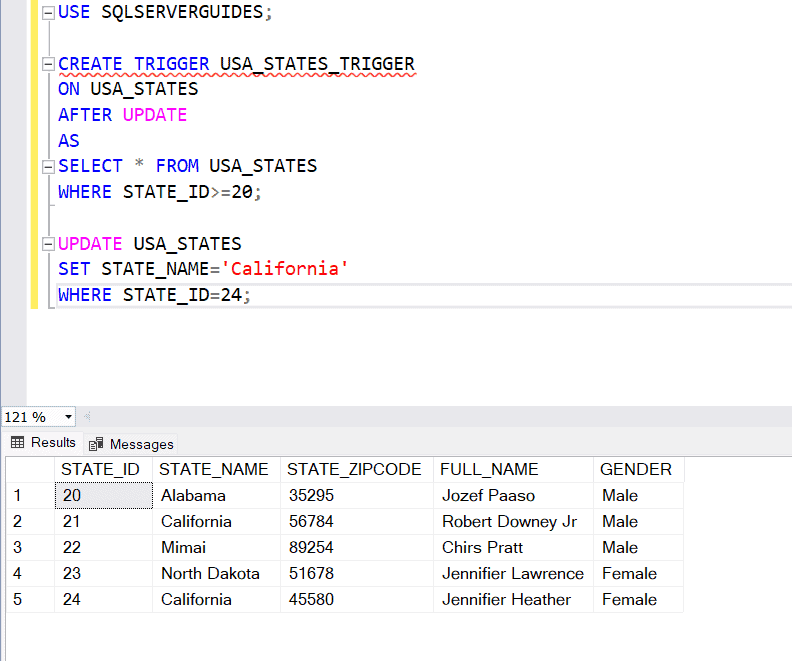Click the STATE_ID cell with value 24
792x661 pixels.
tap(104, 599)
